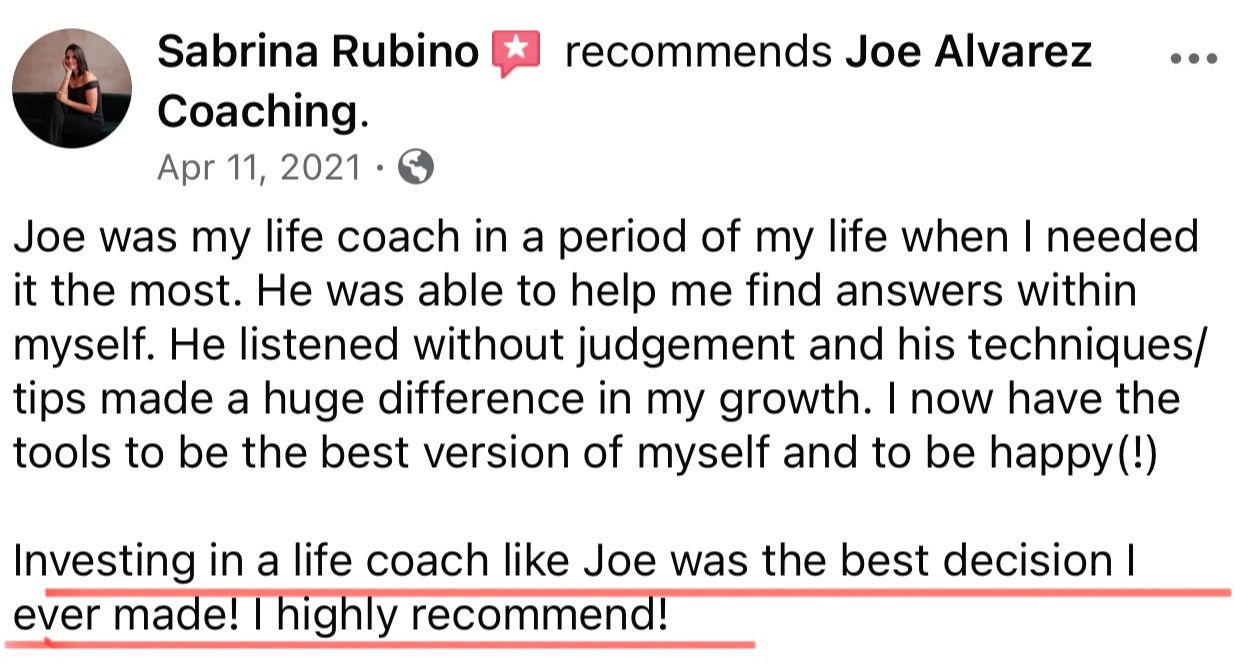Image resolution: width=1260 pixels, height=666 pixels.
Task: Select the line about listening without judgement
Action: [x=611, y=346]
